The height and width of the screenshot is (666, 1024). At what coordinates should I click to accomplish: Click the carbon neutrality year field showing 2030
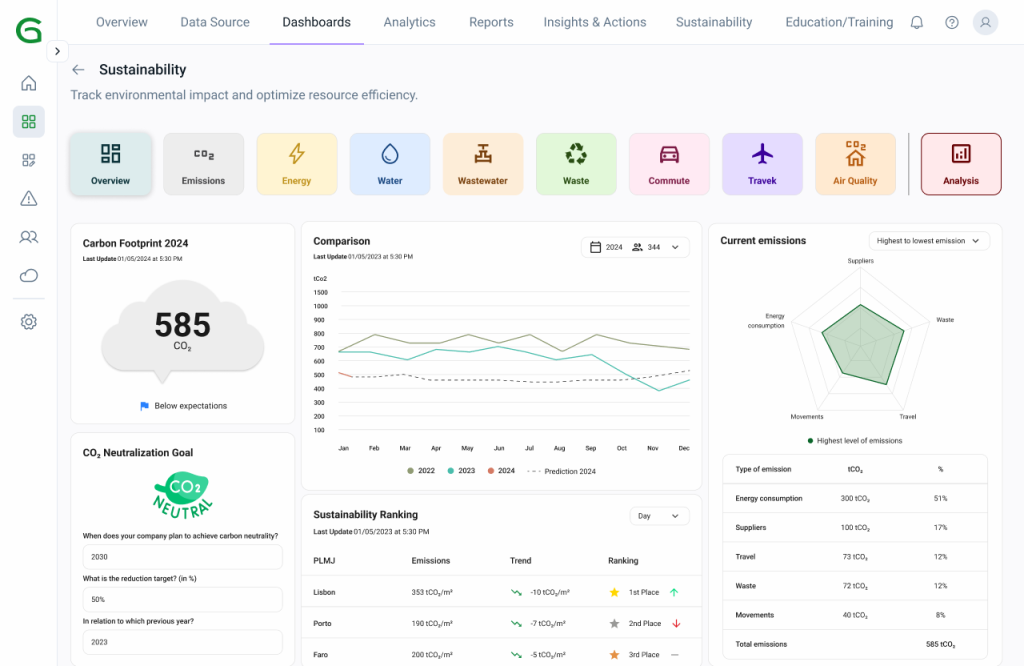click(x=182, y=557)
